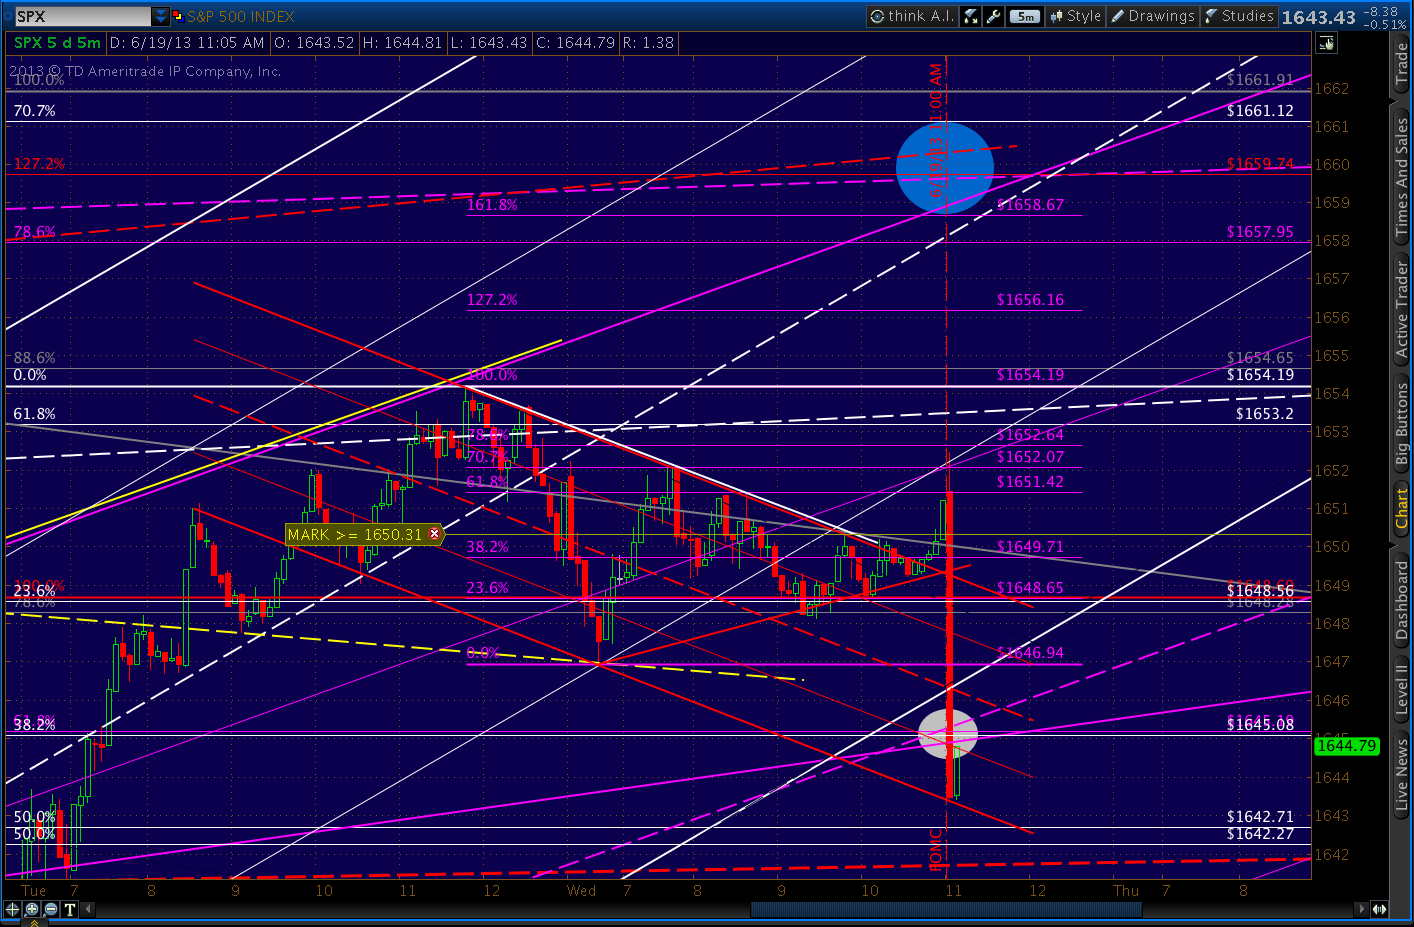Expand the bottom panel double-chevron
Image resolution: width=1414 pixels, height=927 pixels.
point(32,923)
